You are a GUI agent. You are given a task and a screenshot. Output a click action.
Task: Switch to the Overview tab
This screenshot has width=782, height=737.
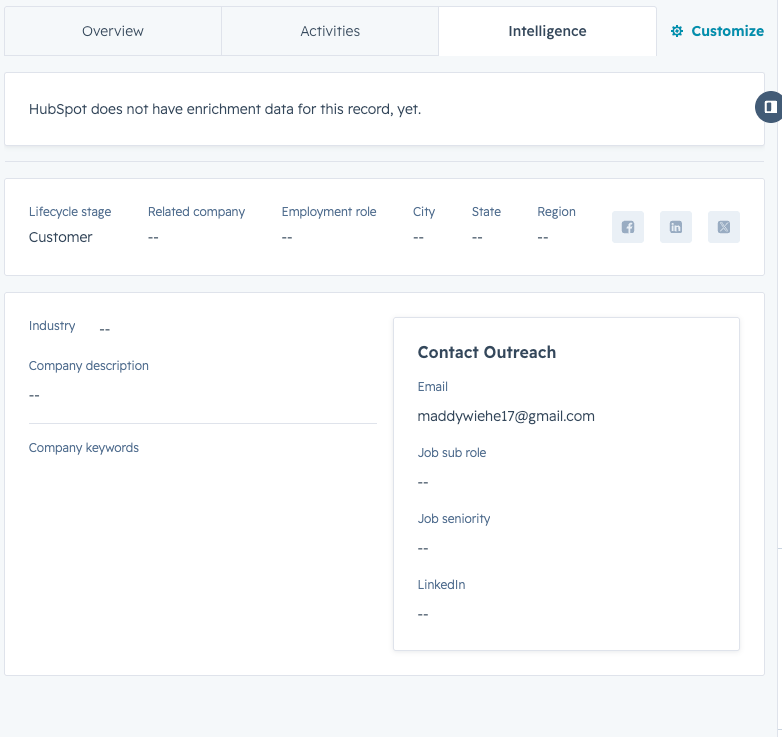pos(113,31)
